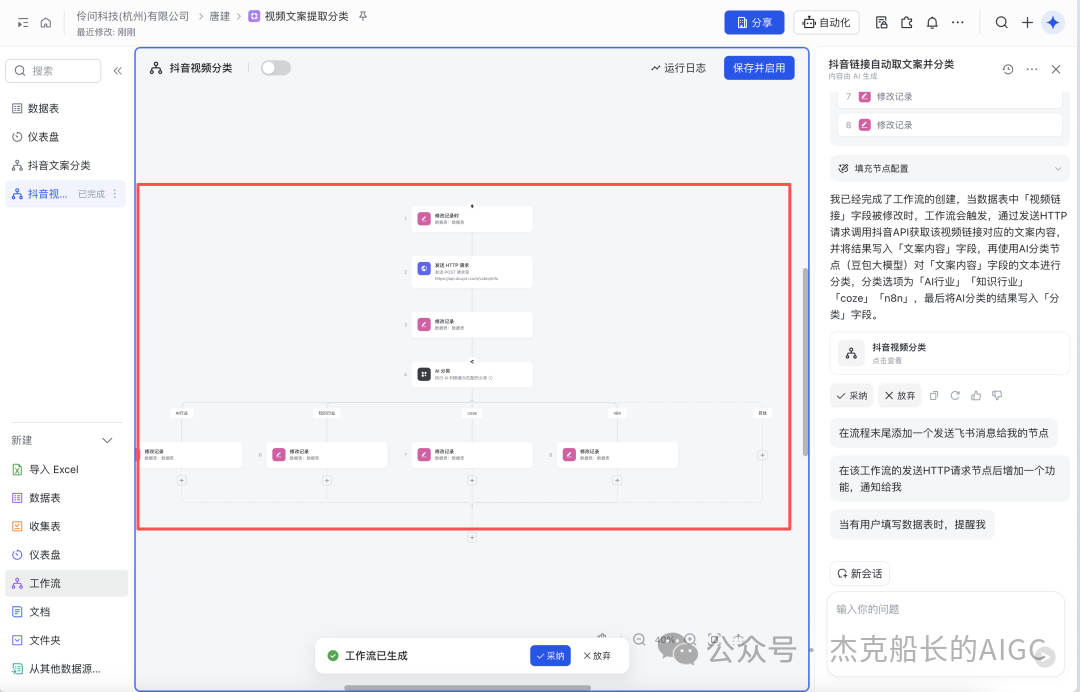
Task: Open 伶问科技(杭州)有限公司 breadcrumb
Action: point(132,16)
